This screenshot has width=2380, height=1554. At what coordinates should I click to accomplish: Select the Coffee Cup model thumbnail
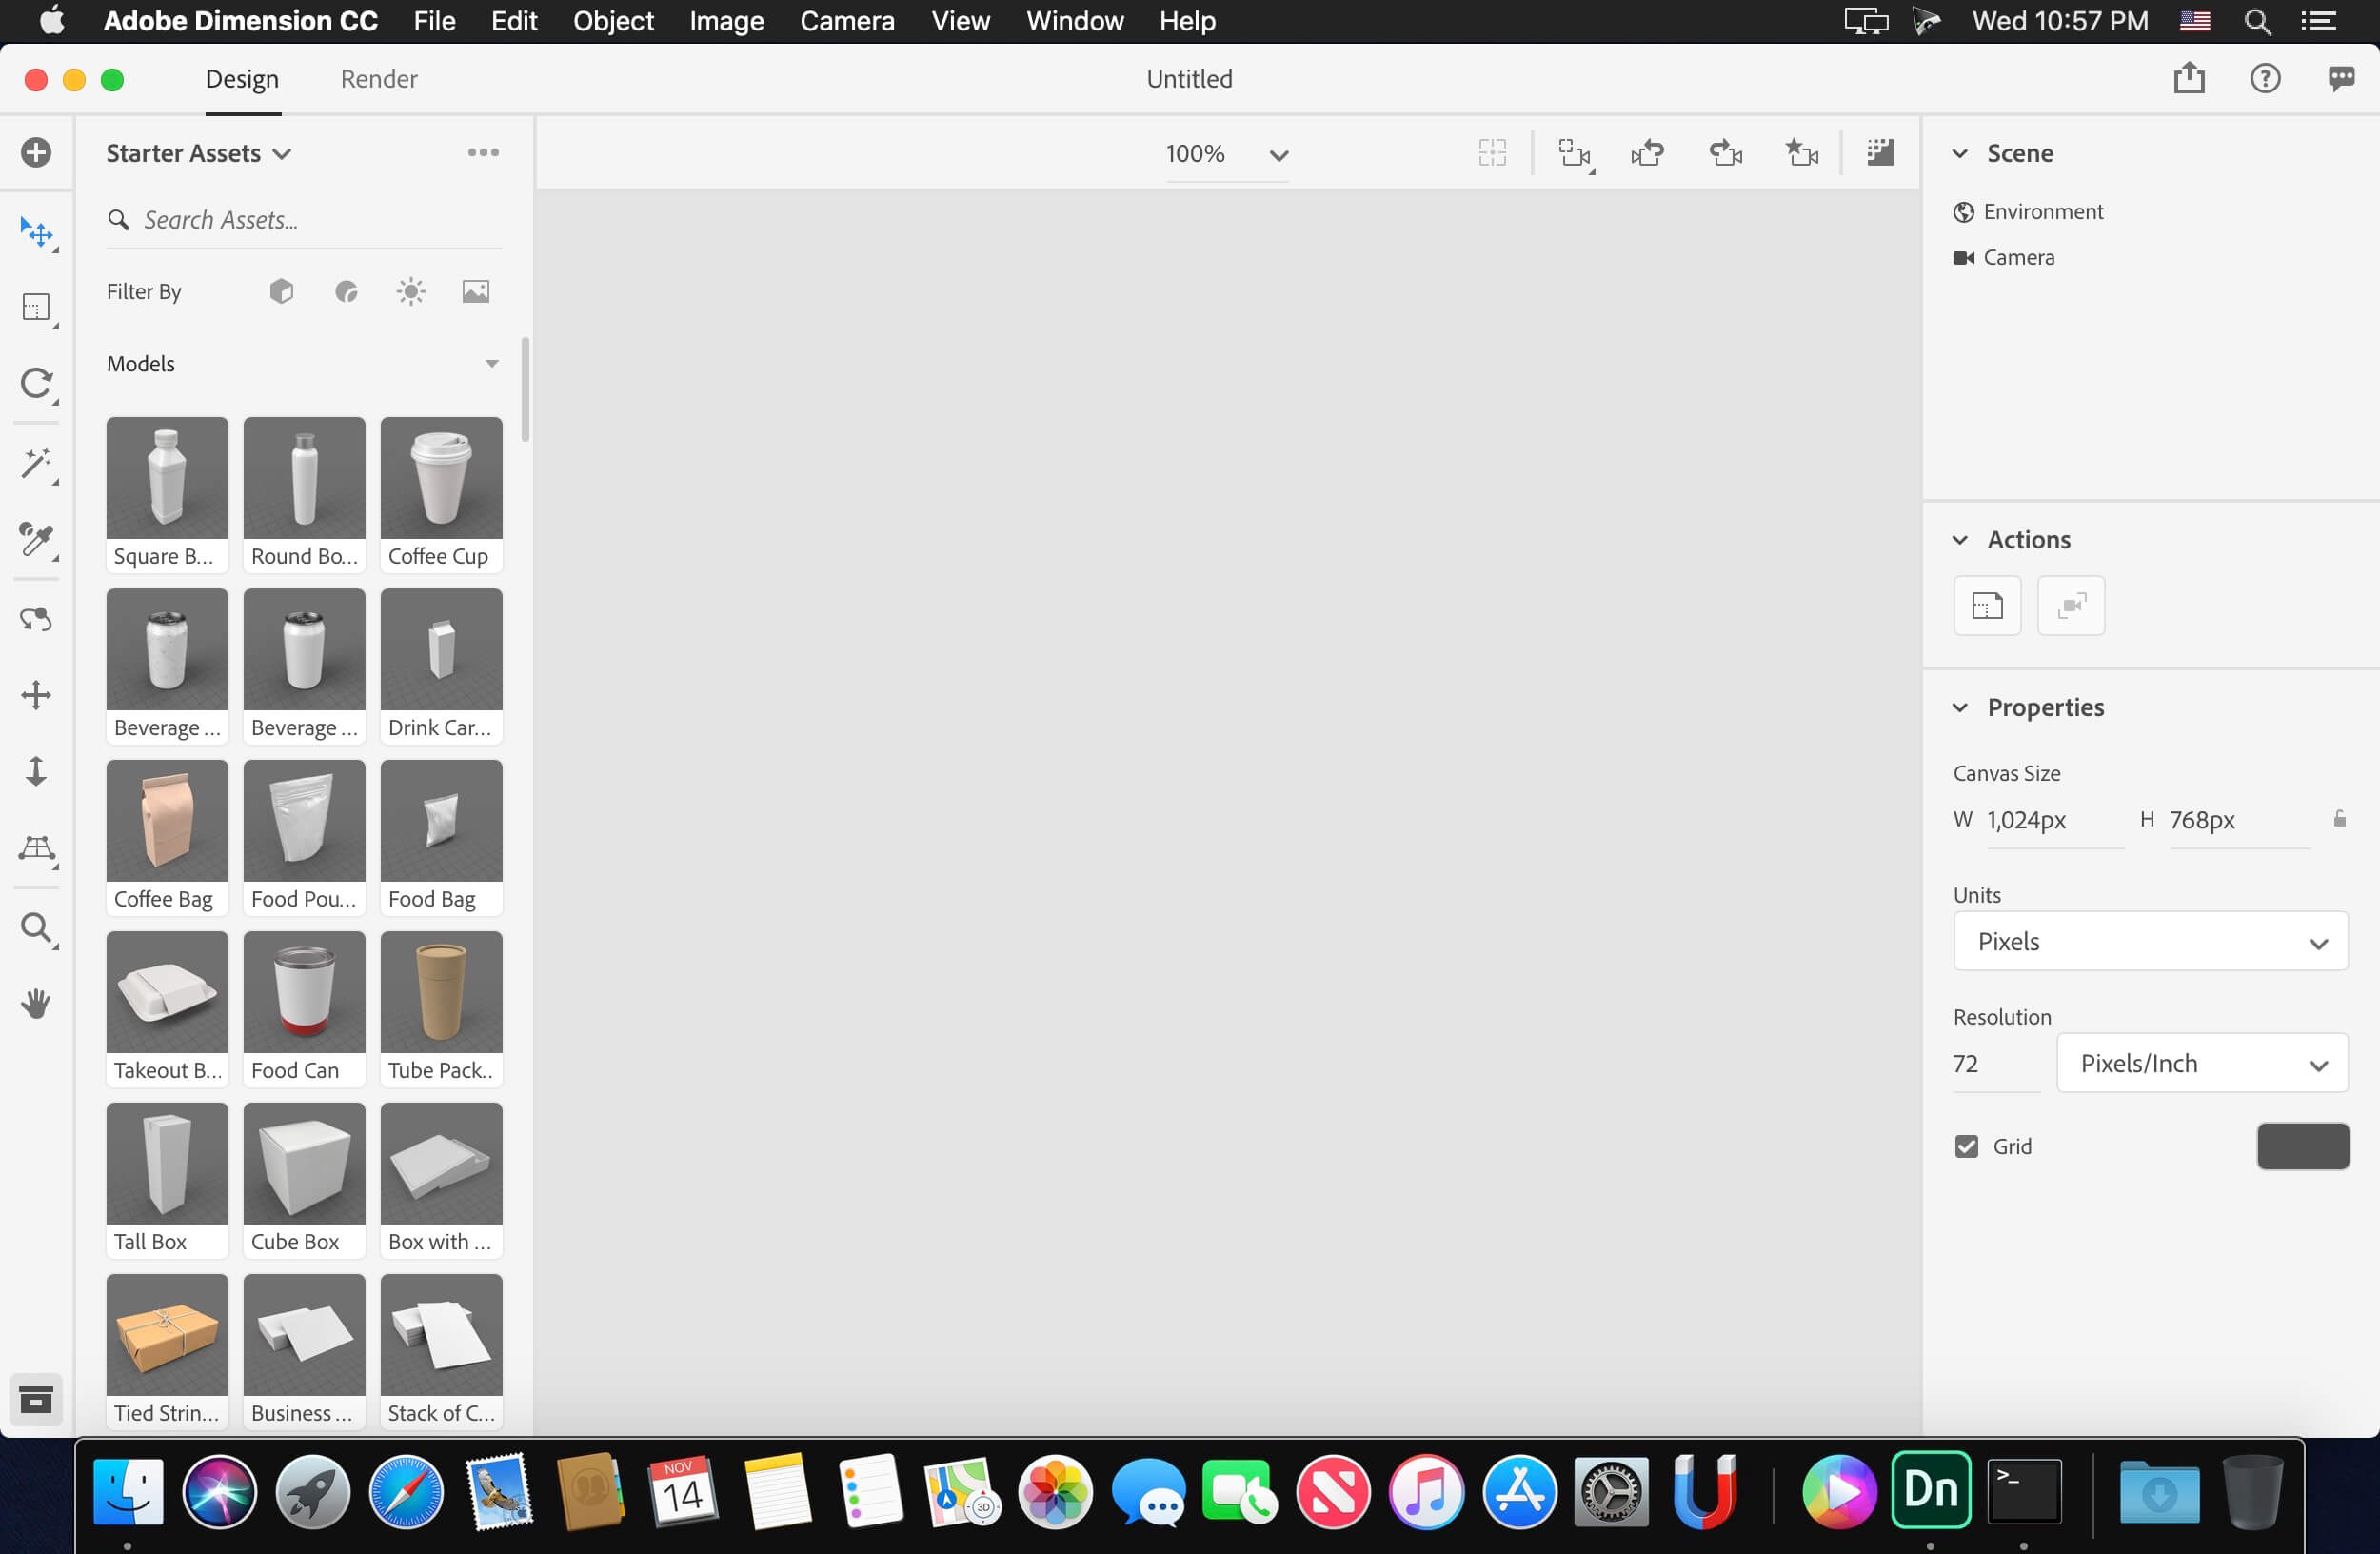pos(441,480)
